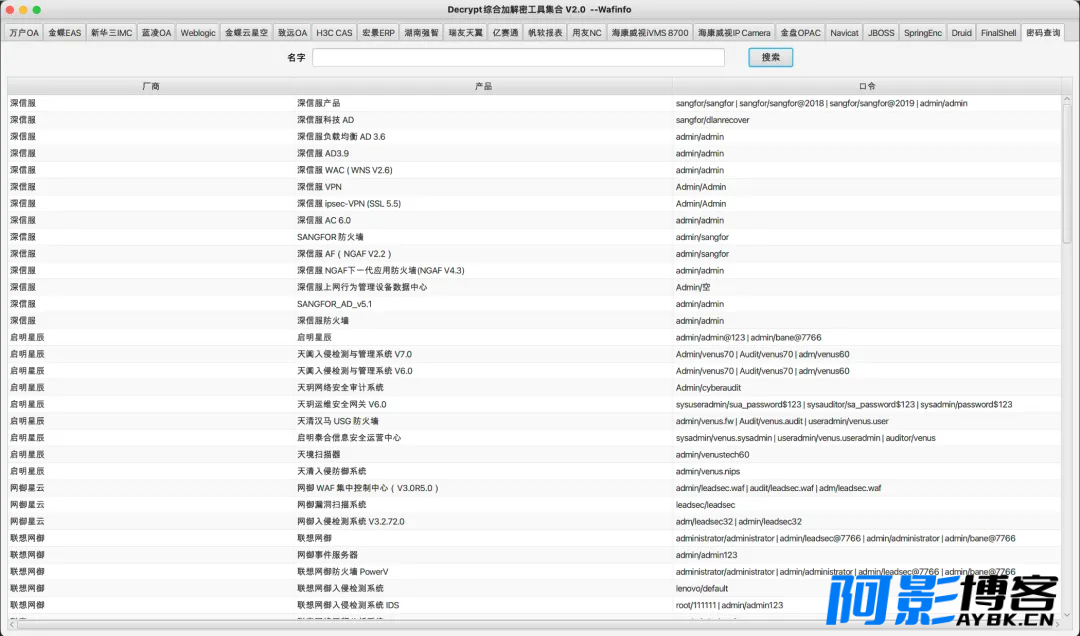Select the 新华三IMC tab

[112, 32]
